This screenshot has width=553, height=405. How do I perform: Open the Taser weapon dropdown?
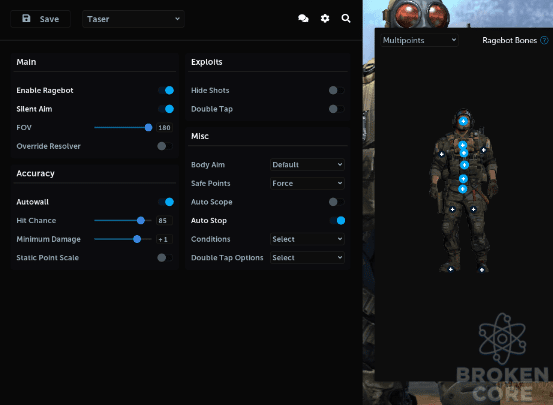point(133,19)
